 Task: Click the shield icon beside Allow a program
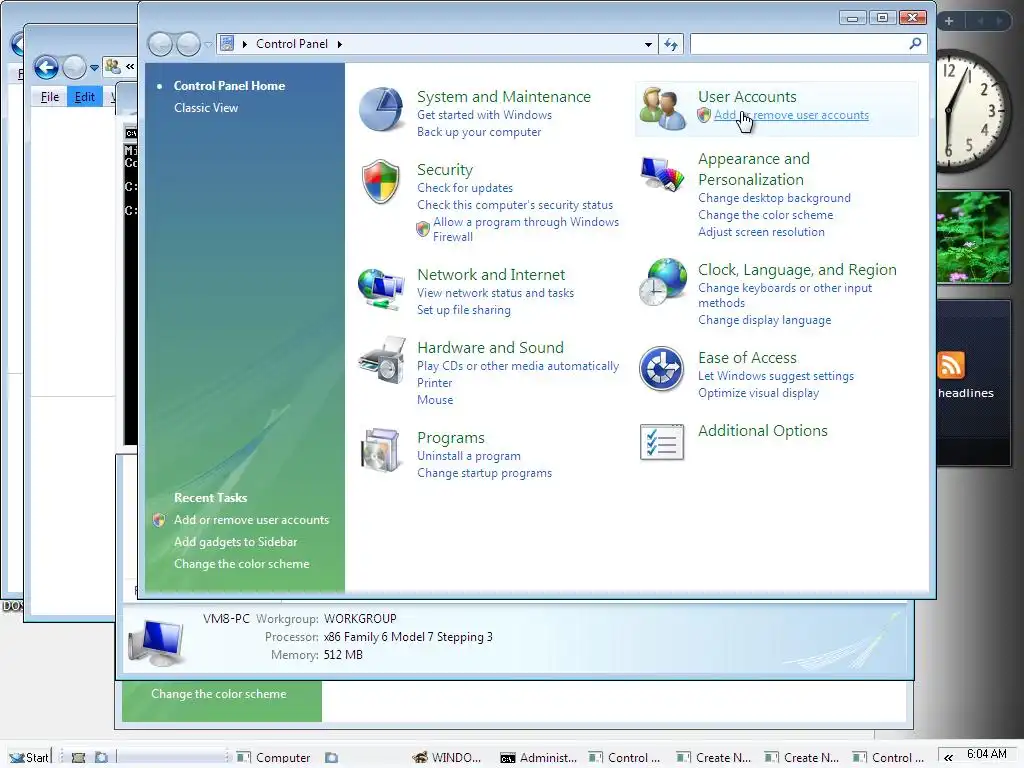(423, 229)
